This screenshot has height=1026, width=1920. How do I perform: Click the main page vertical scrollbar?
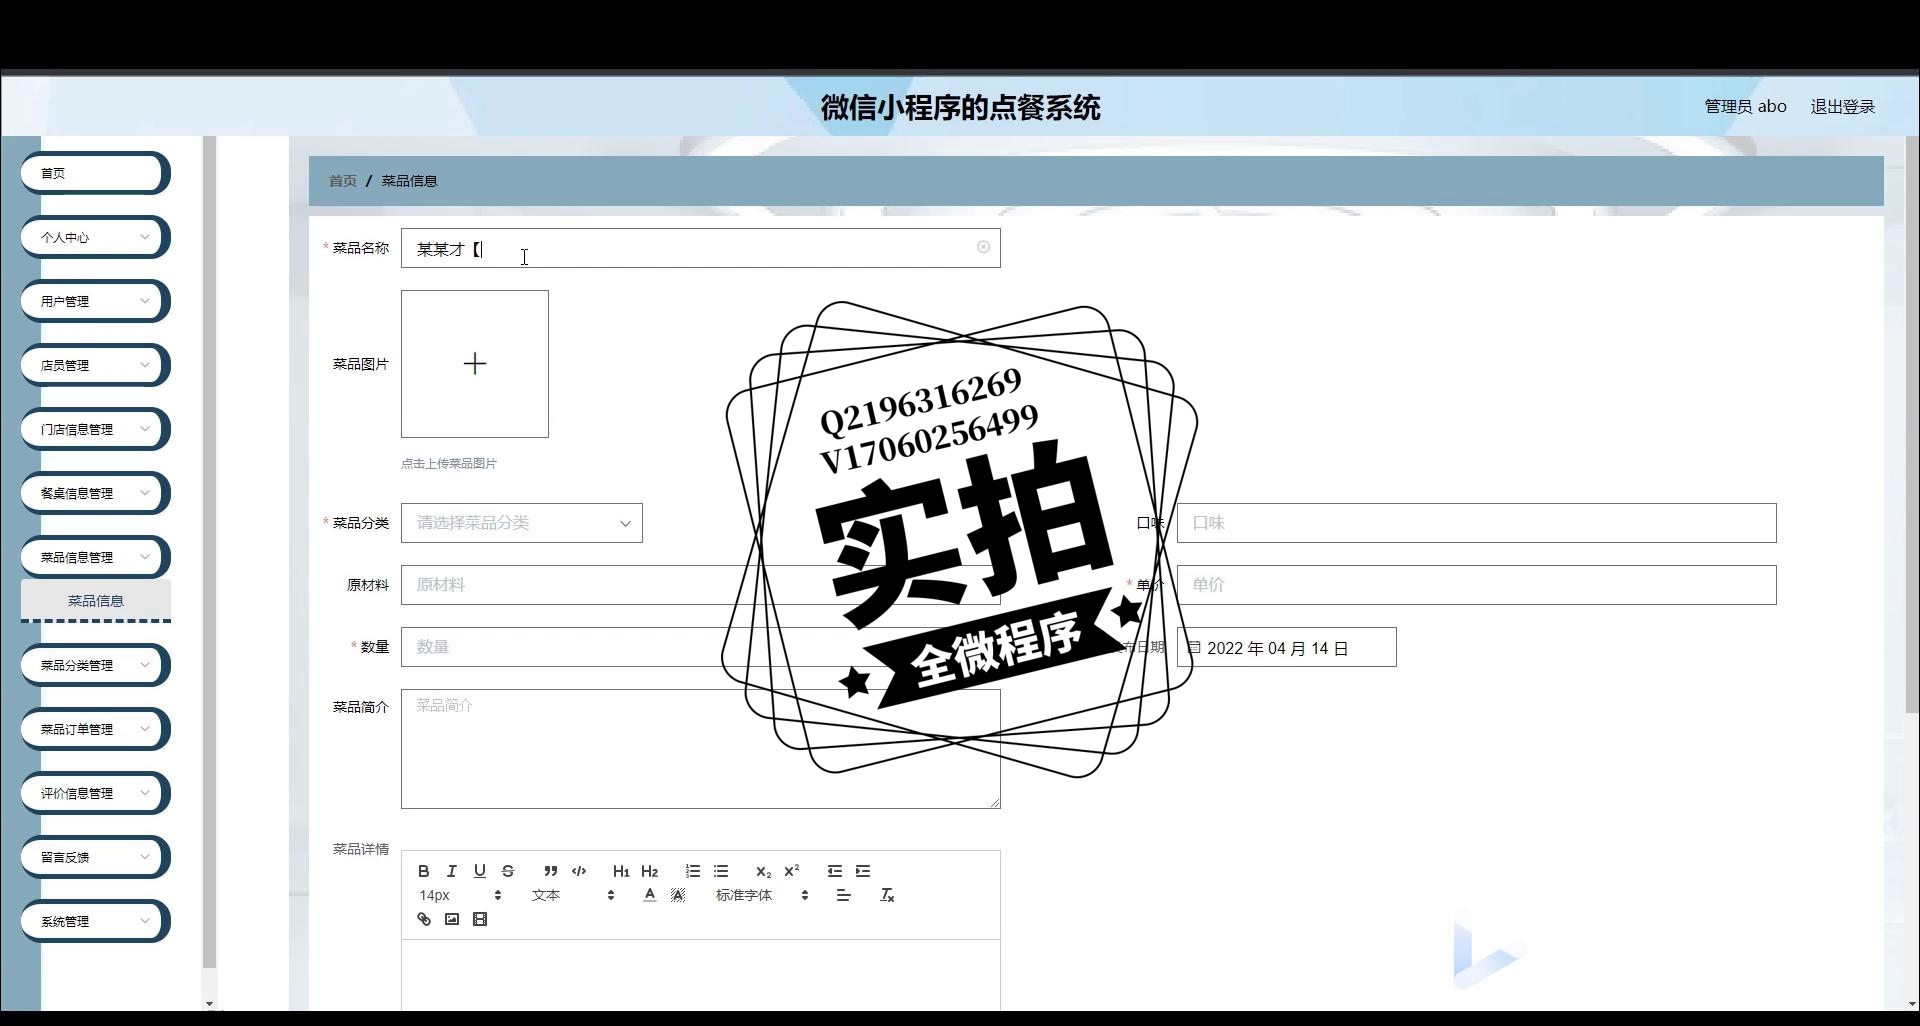1912,425
